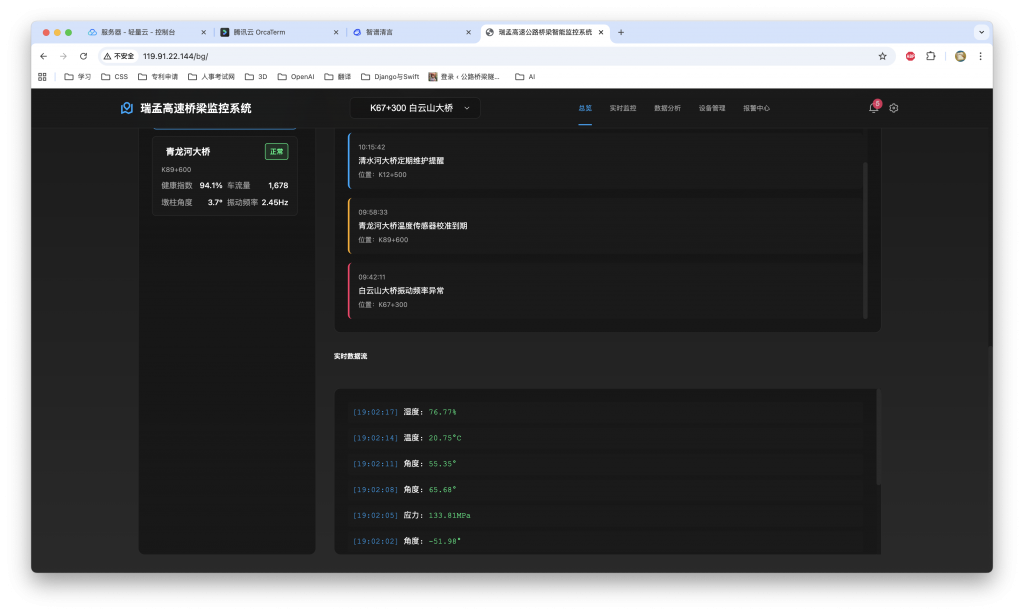Open the Chrome three-dot menu

[x=980, y=56]
